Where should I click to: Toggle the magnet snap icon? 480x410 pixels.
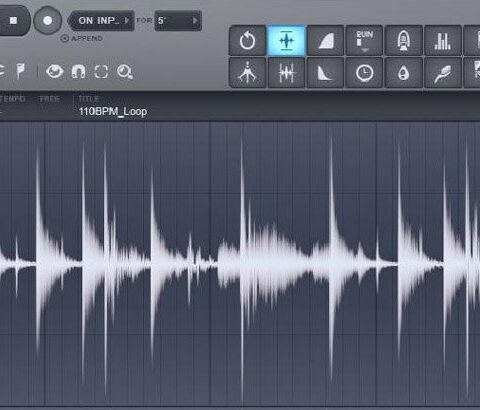click(x=78, y=71)
